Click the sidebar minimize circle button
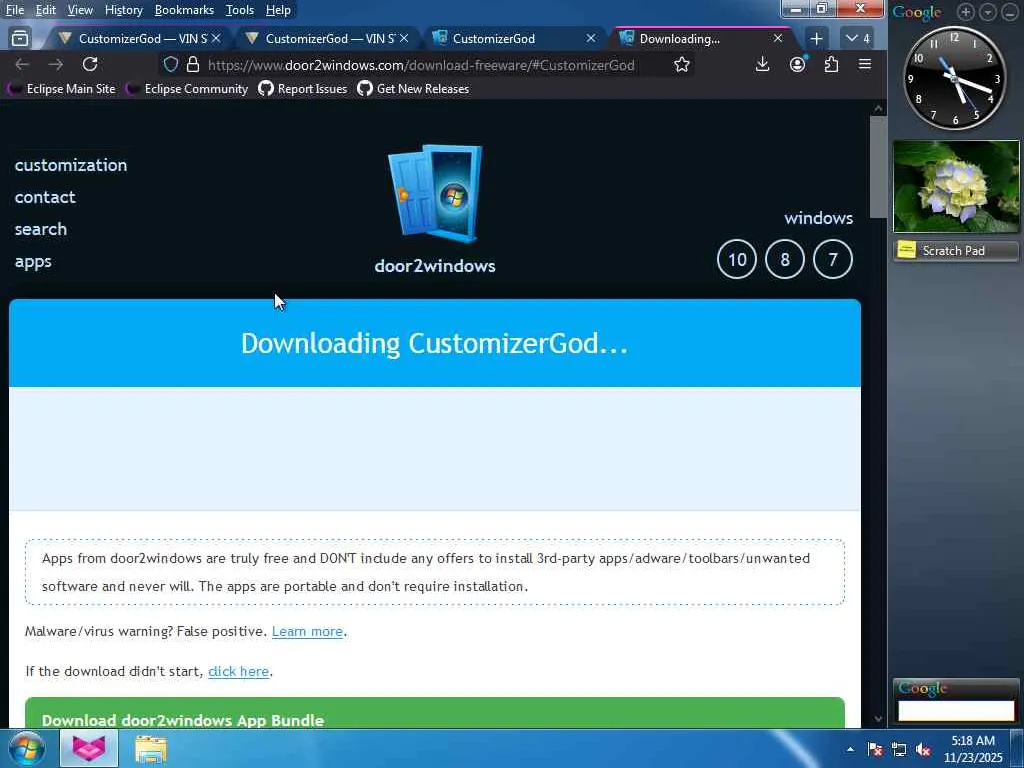The height and width of the screenshot is (768, 1024). [1010, 12]
